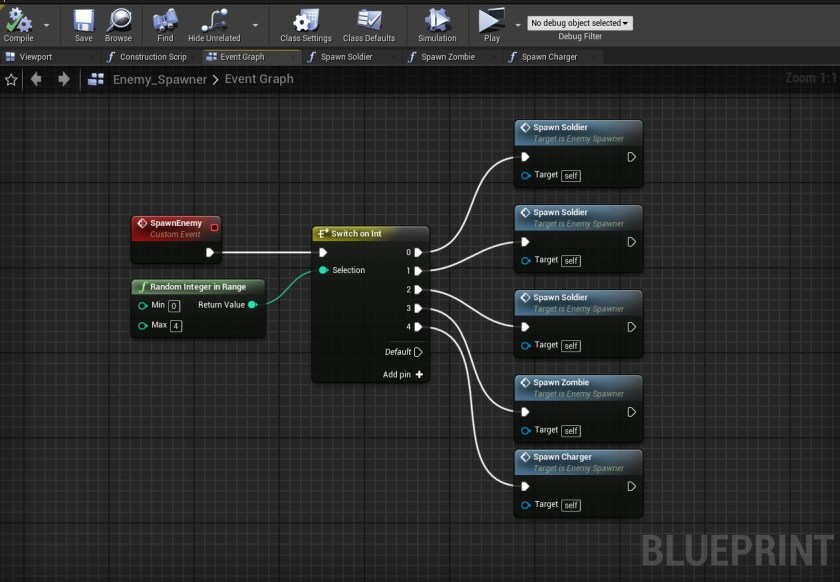Toggle Hide Unrelated nodes icon
The height and width of the screenshot is (582, 840).
tap(214, 20)
